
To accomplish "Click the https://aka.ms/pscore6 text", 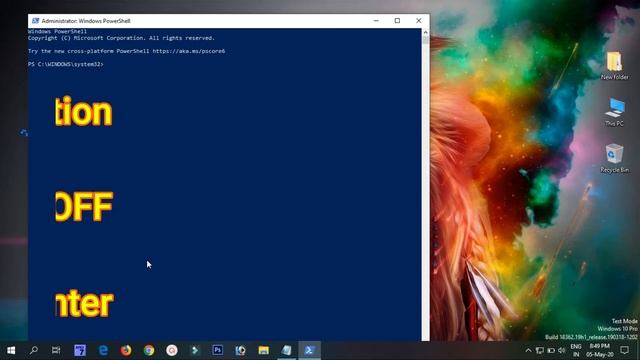I will pos(189,51).
